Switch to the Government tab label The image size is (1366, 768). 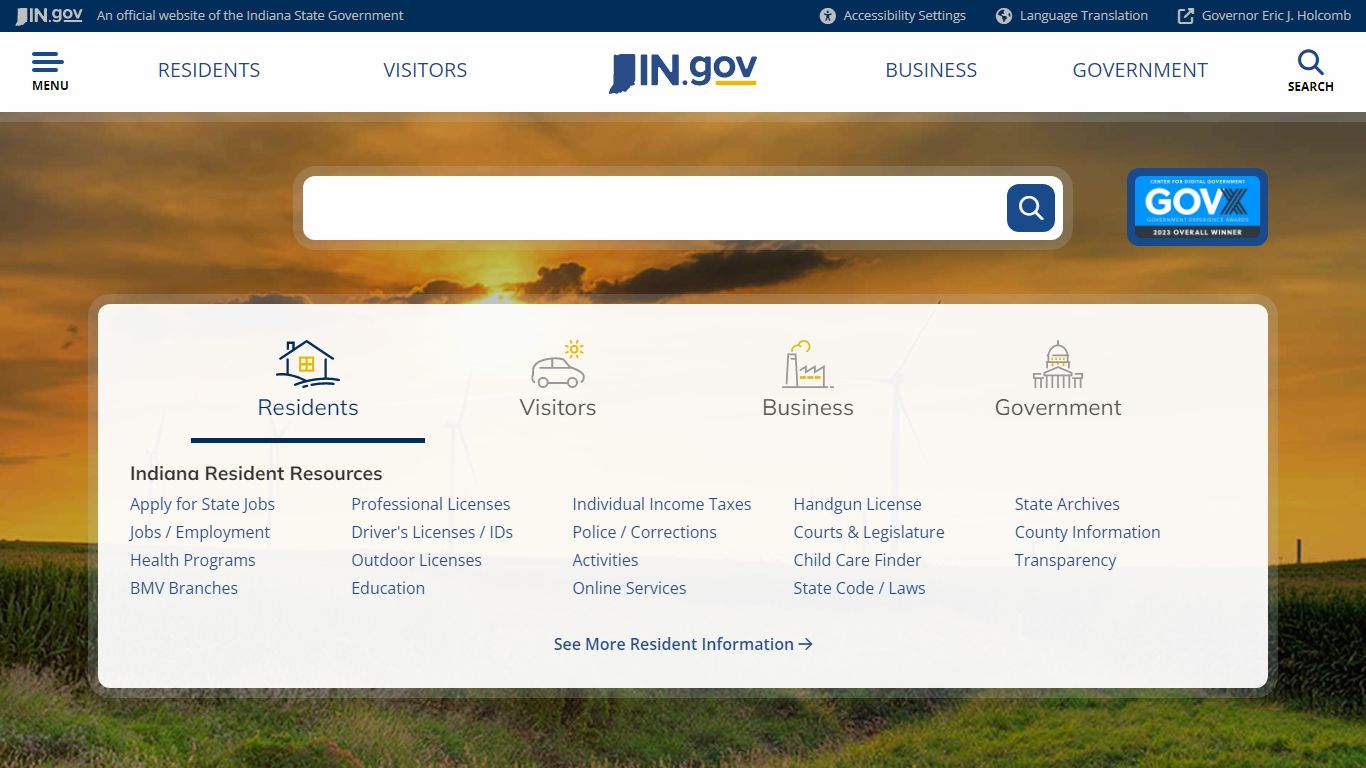(1058, 407)
